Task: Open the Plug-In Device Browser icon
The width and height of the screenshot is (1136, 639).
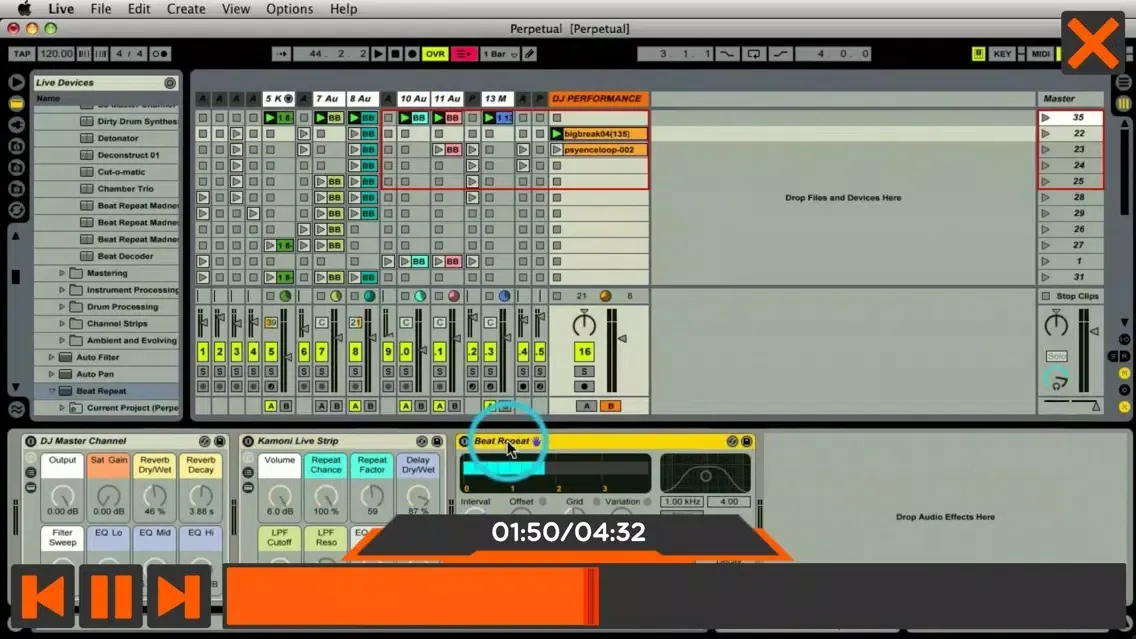Action: coord(16,125)
